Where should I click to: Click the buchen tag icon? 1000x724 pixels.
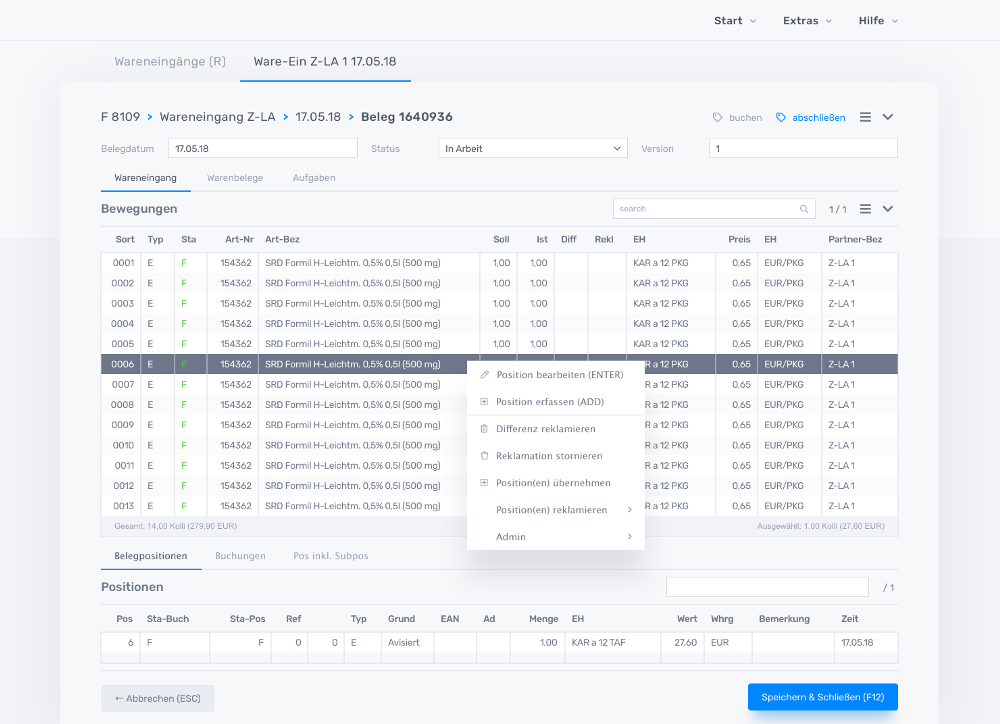click(718, 118)
